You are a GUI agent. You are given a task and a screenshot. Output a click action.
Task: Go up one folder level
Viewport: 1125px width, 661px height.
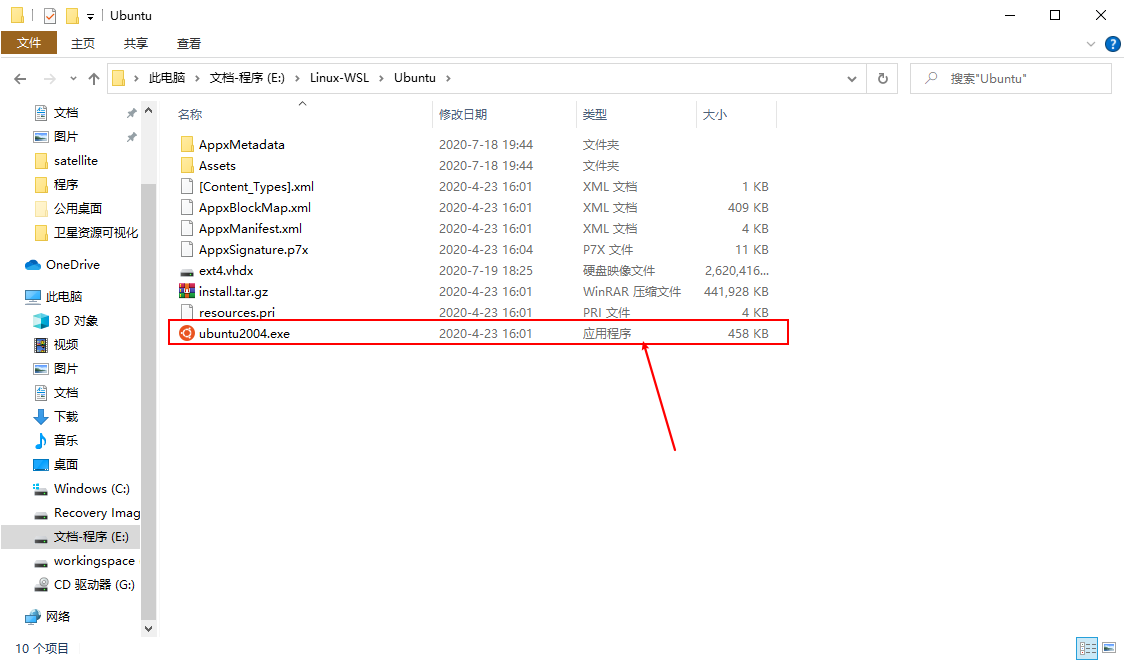[x=94, y=78]
